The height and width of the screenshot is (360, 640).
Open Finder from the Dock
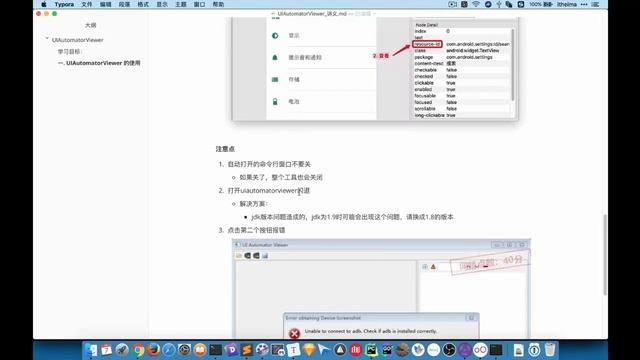pyautogui.click(x=91, y=350)
